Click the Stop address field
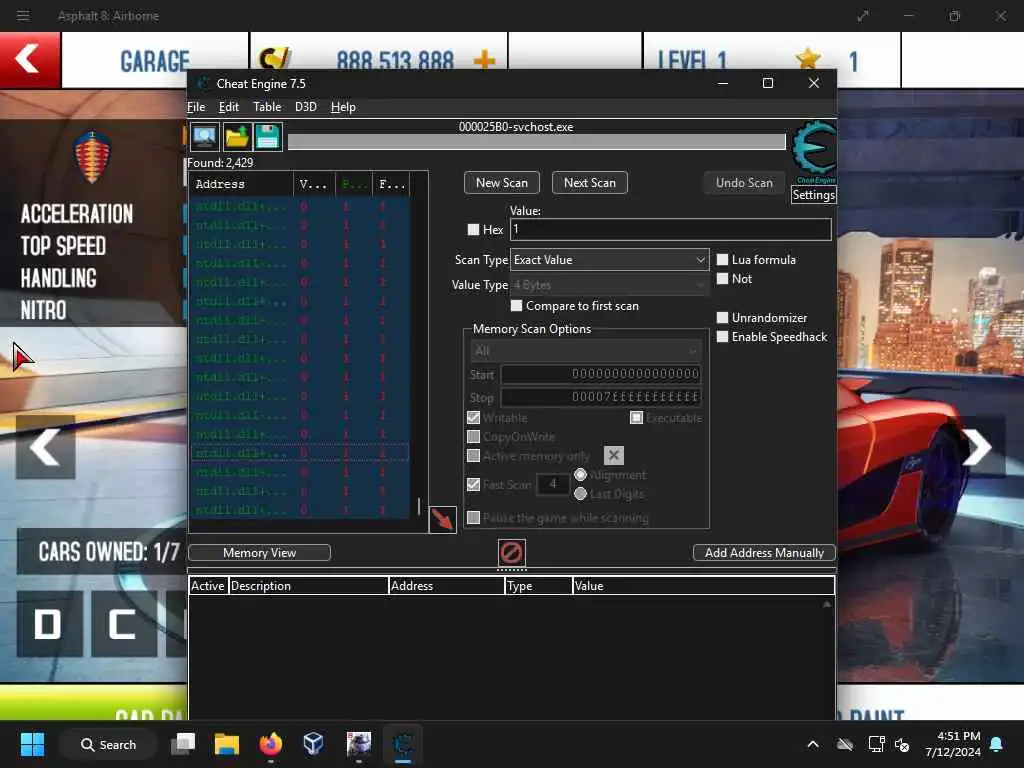 (601, 397)
